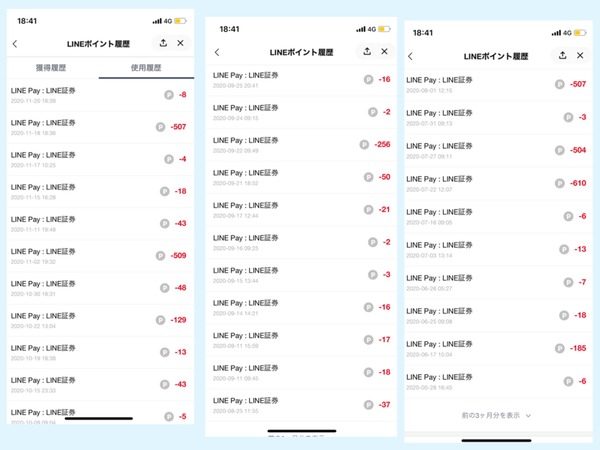Click the P point icon beside -256
Viewport: 600px width, 450px height.
point(364,144)
